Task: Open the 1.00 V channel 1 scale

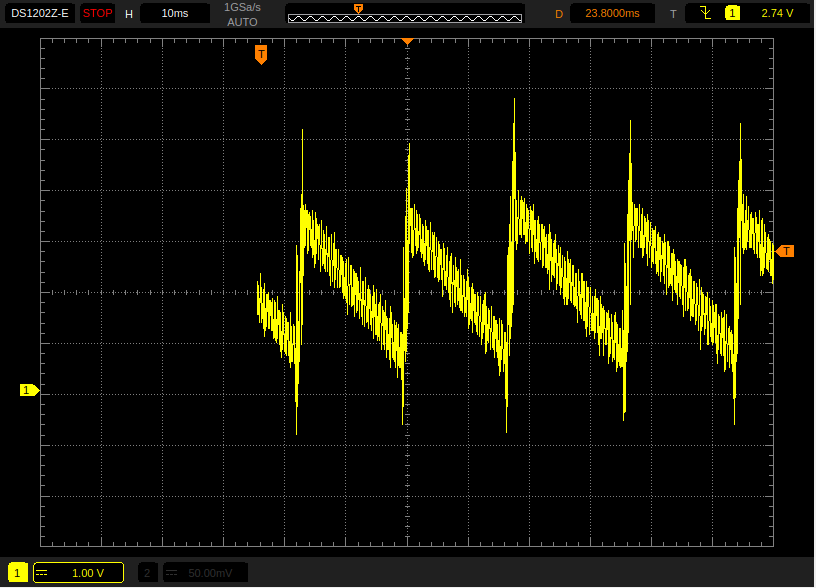Action: (87, 573)
